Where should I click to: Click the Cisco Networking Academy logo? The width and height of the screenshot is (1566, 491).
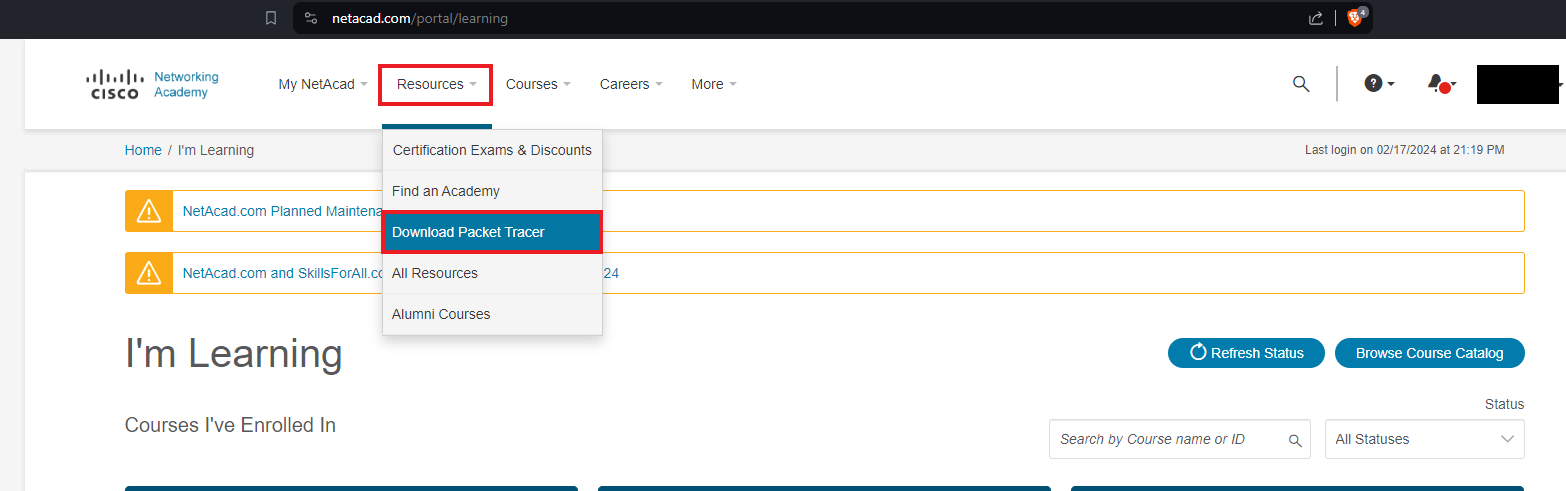[x=152, y=85]
